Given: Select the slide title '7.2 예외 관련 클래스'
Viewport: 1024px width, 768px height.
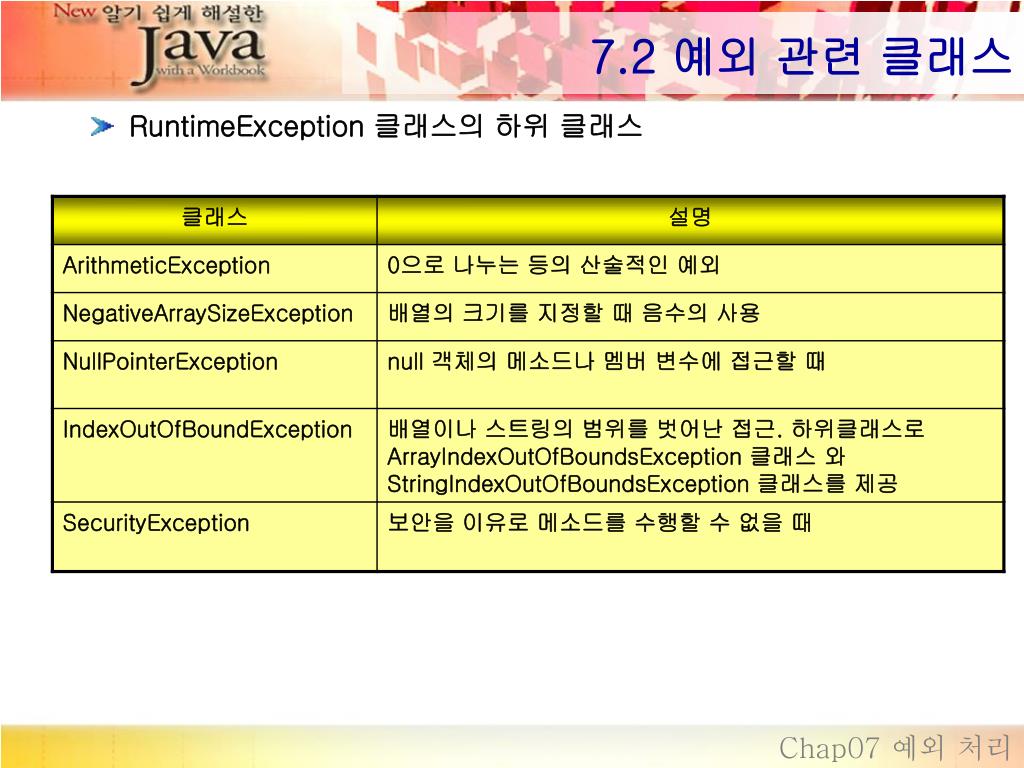Looking at the screenshot, I should click(x=801, y=56).
